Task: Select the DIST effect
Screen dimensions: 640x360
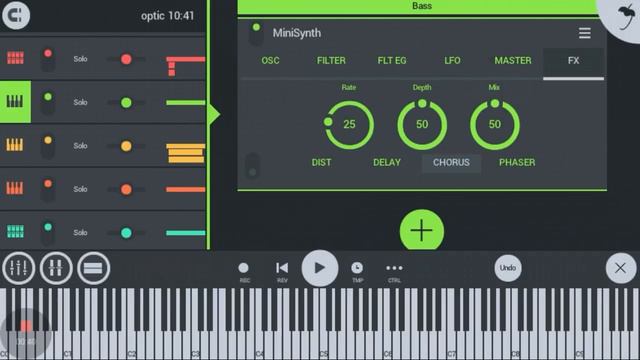Action: (x=321, y=162)
